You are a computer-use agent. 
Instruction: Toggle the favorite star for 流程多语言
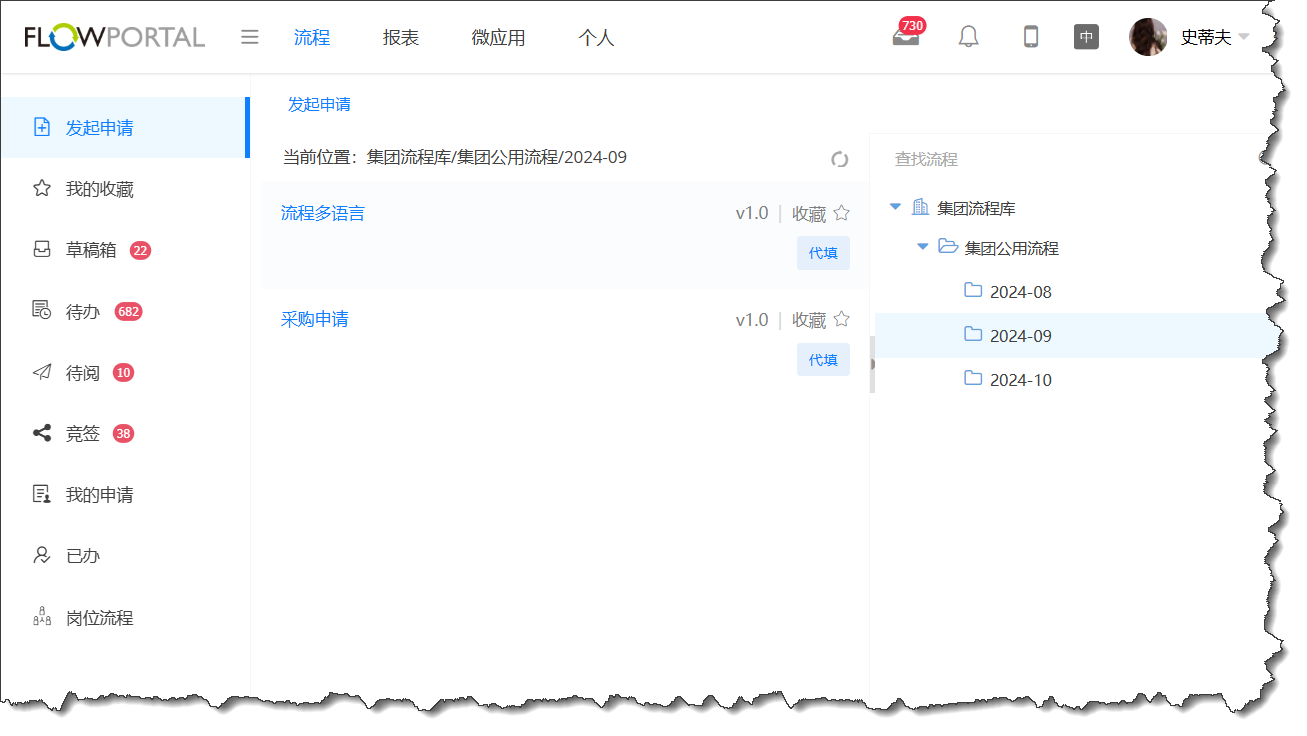click(x=841, y=212)
